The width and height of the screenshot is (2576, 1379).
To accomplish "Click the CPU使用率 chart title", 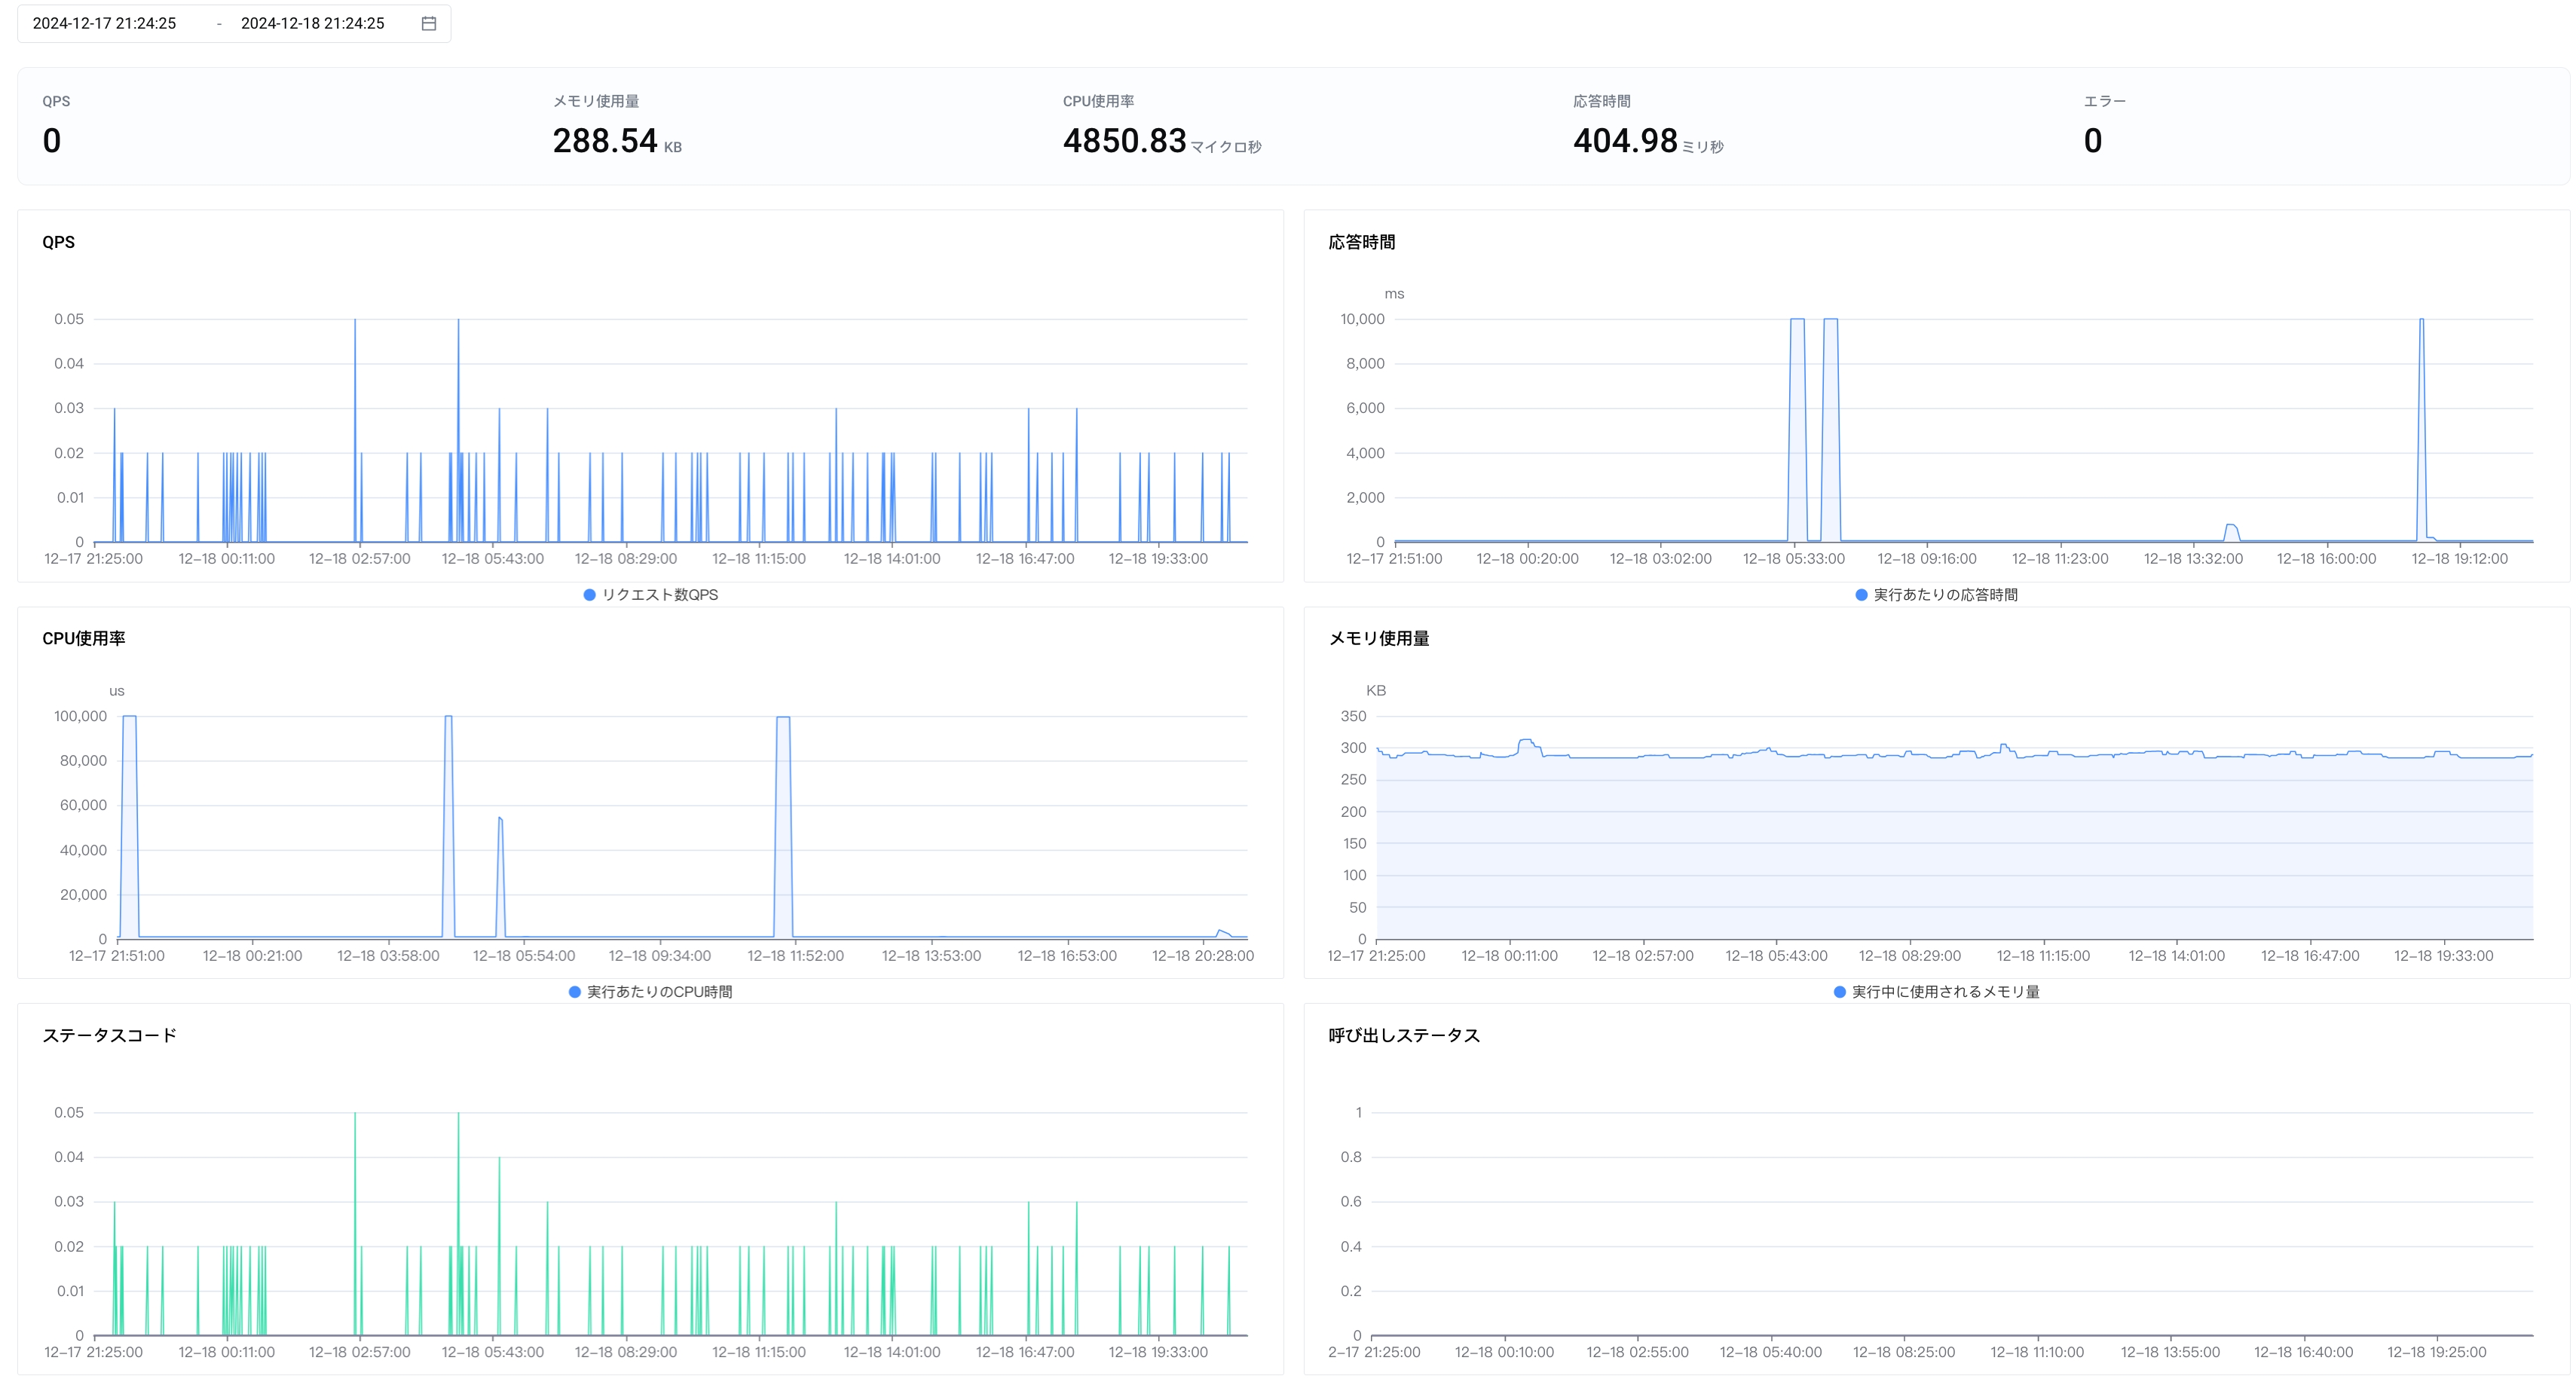I will point(84,638).
